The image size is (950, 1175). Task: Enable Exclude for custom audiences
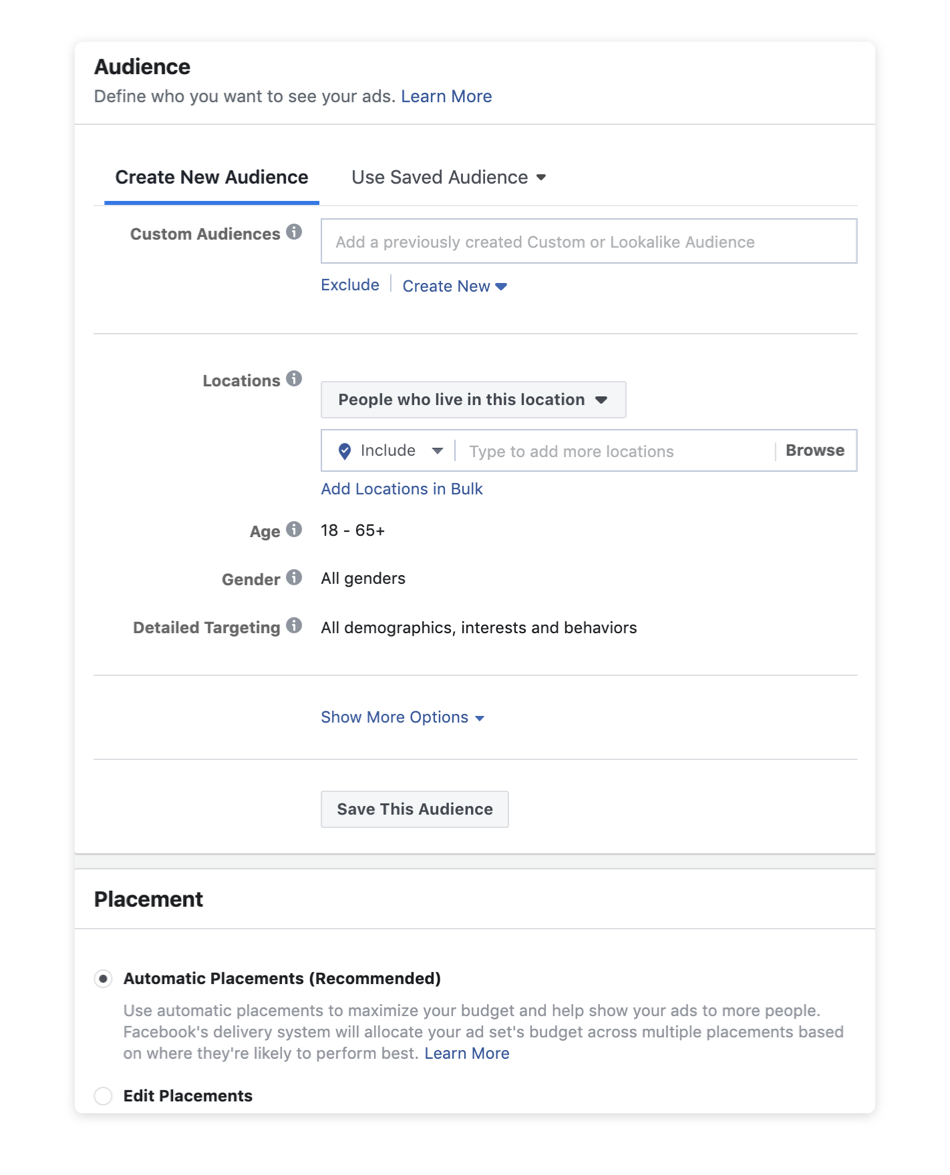[349, 284]
